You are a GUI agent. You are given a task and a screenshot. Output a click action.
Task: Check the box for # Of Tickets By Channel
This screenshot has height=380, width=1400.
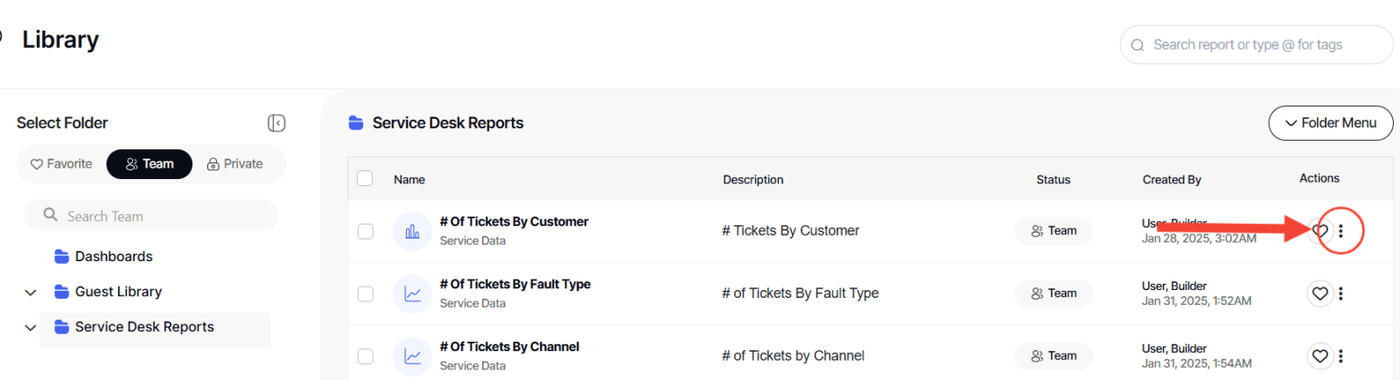[365, 355]
